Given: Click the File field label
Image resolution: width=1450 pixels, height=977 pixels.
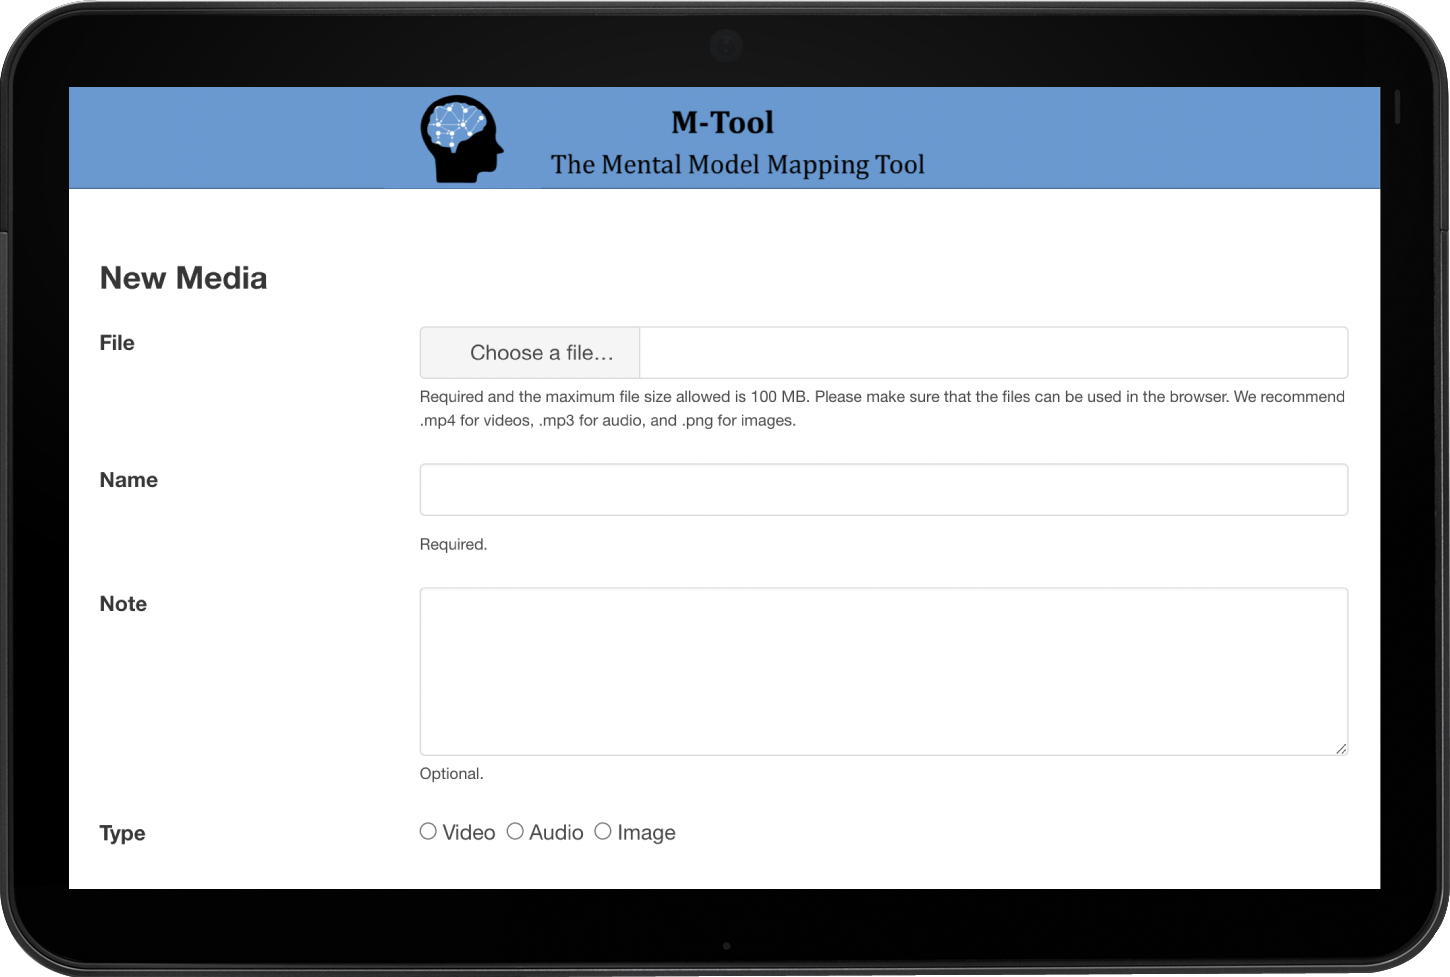Looking at the screenshot, I should click(x=117, y=342).
